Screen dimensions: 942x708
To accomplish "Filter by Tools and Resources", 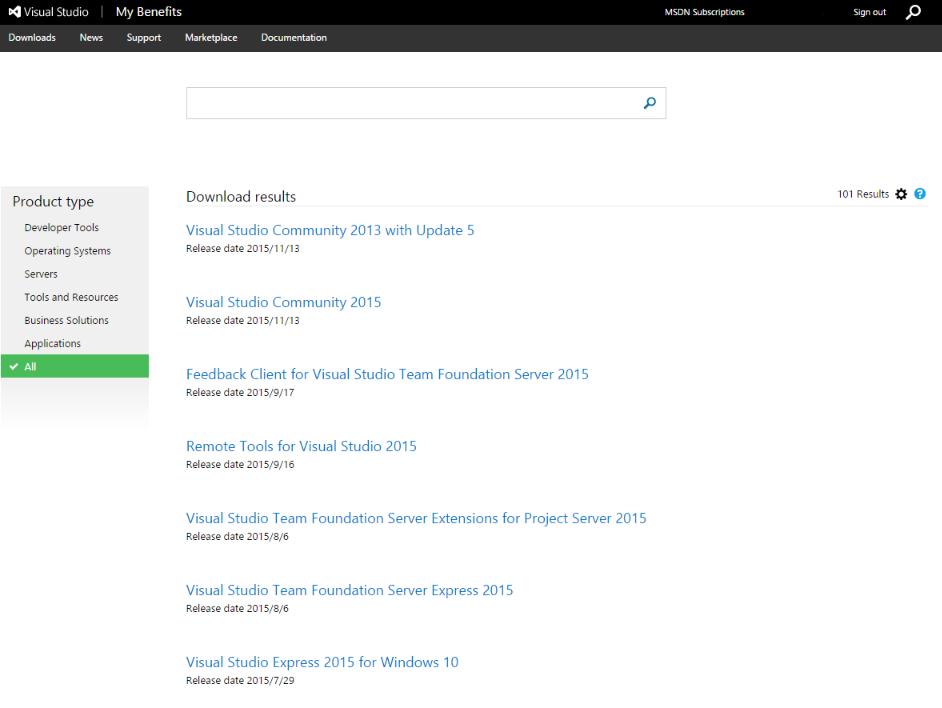I will [71, 298].
